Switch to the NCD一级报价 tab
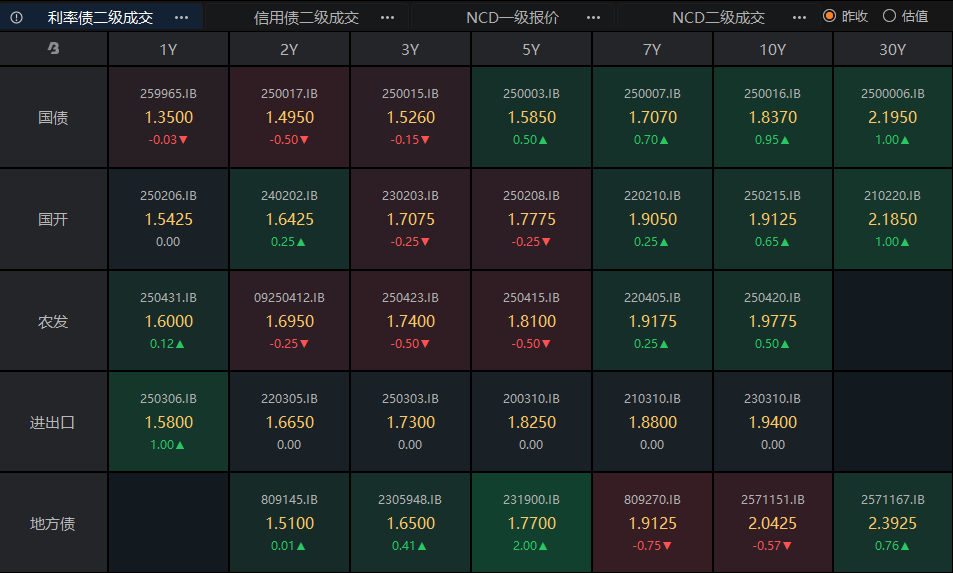Screen dimensions: 953x573 click(513, 17)
